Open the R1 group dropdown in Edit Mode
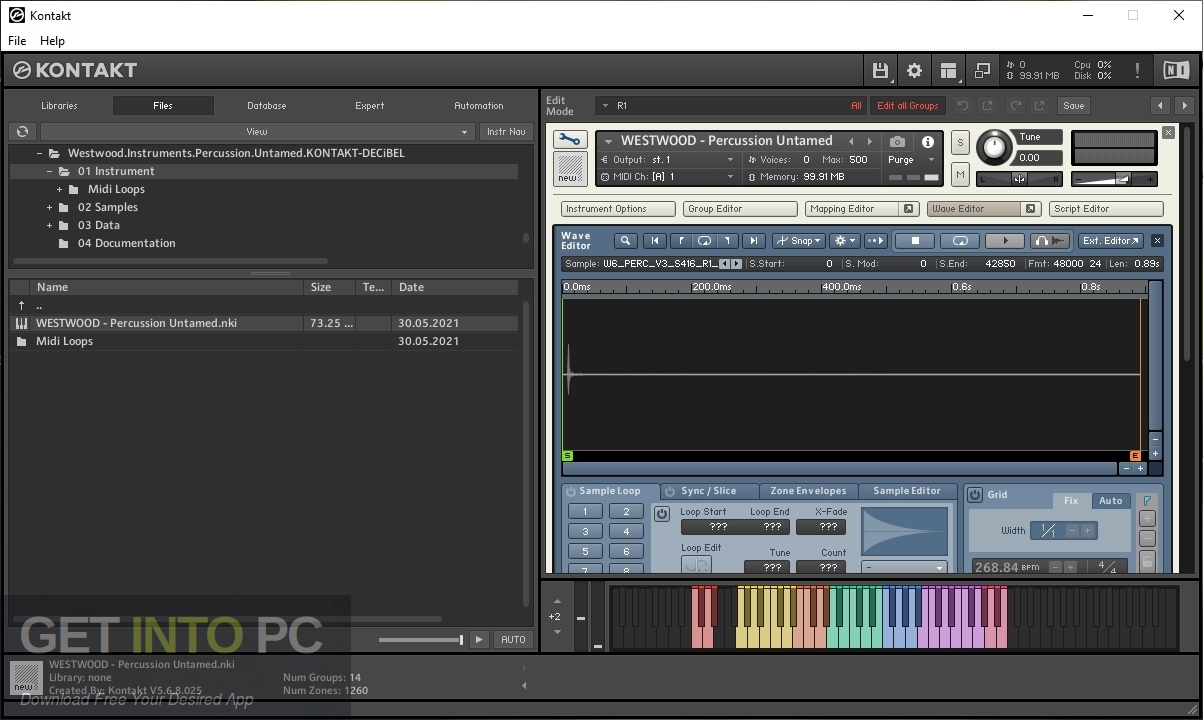The image size is (1203, 720). (x=730, y=105)
